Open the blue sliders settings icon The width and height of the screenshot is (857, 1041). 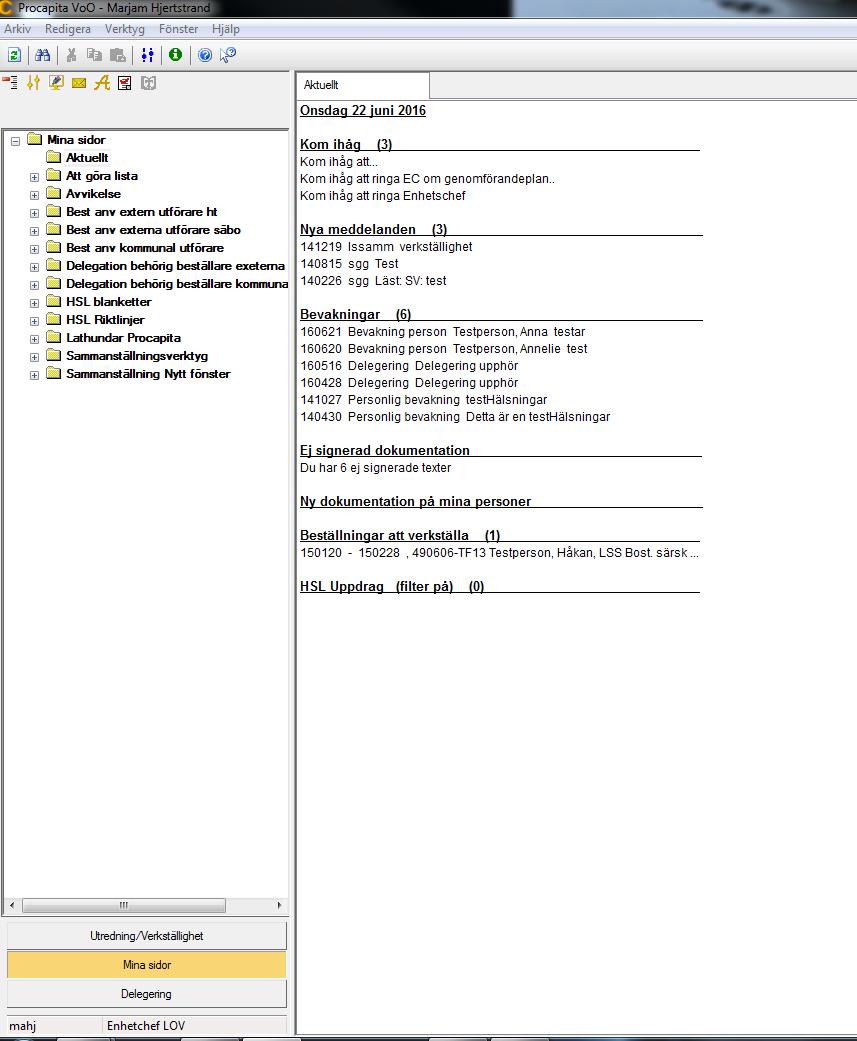pyautogui.click(x=147, y=55)
